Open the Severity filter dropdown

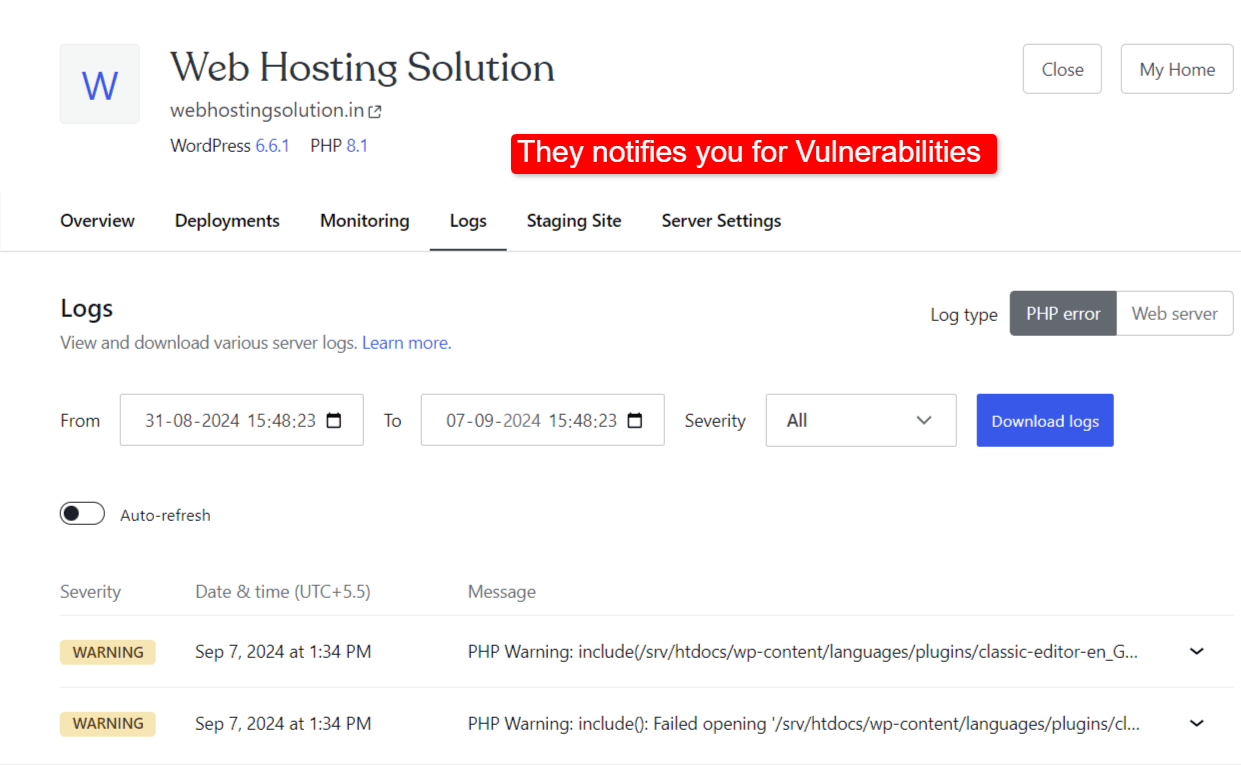coord(860,420)
